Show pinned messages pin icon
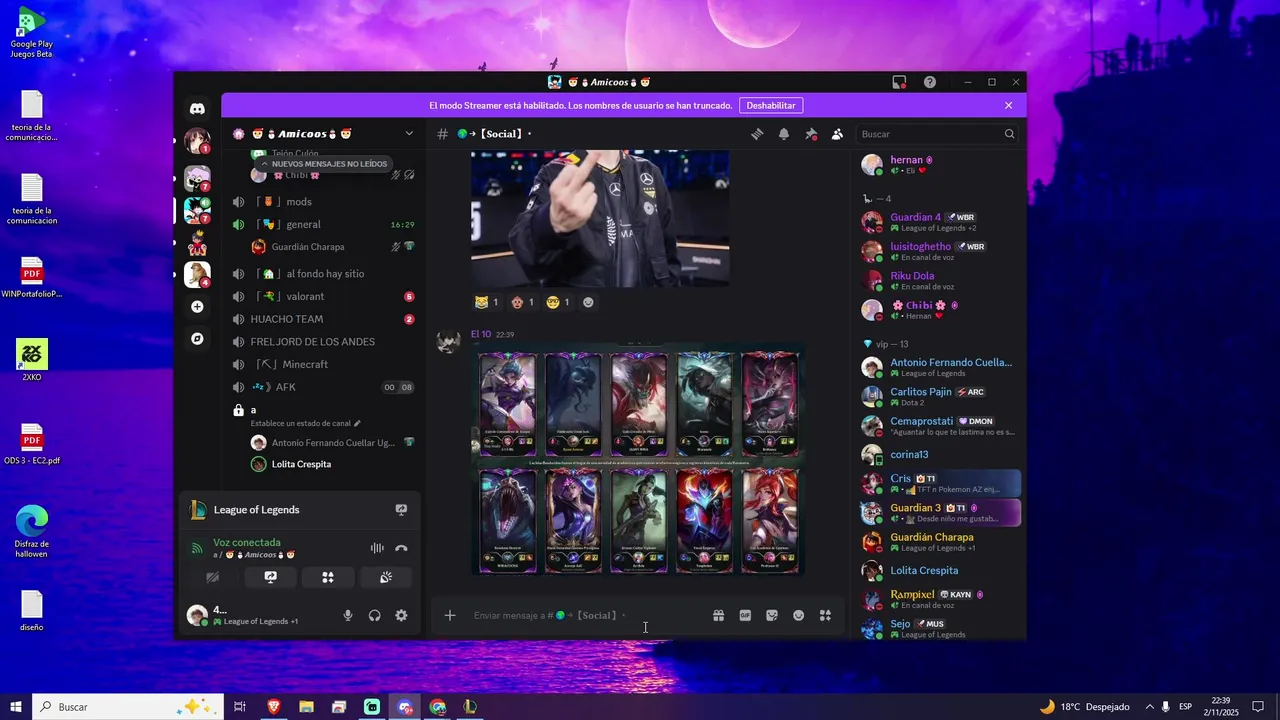Image resolution: width=1280 pixels, height=720 pixels. (x=811, y=134)
